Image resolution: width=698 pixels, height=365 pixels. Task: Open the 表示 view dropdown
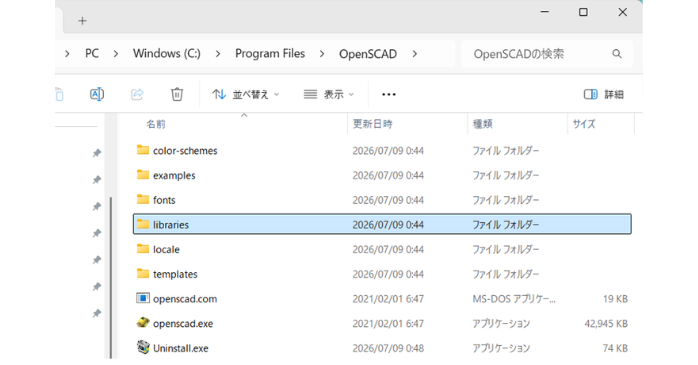click(329, 94)
